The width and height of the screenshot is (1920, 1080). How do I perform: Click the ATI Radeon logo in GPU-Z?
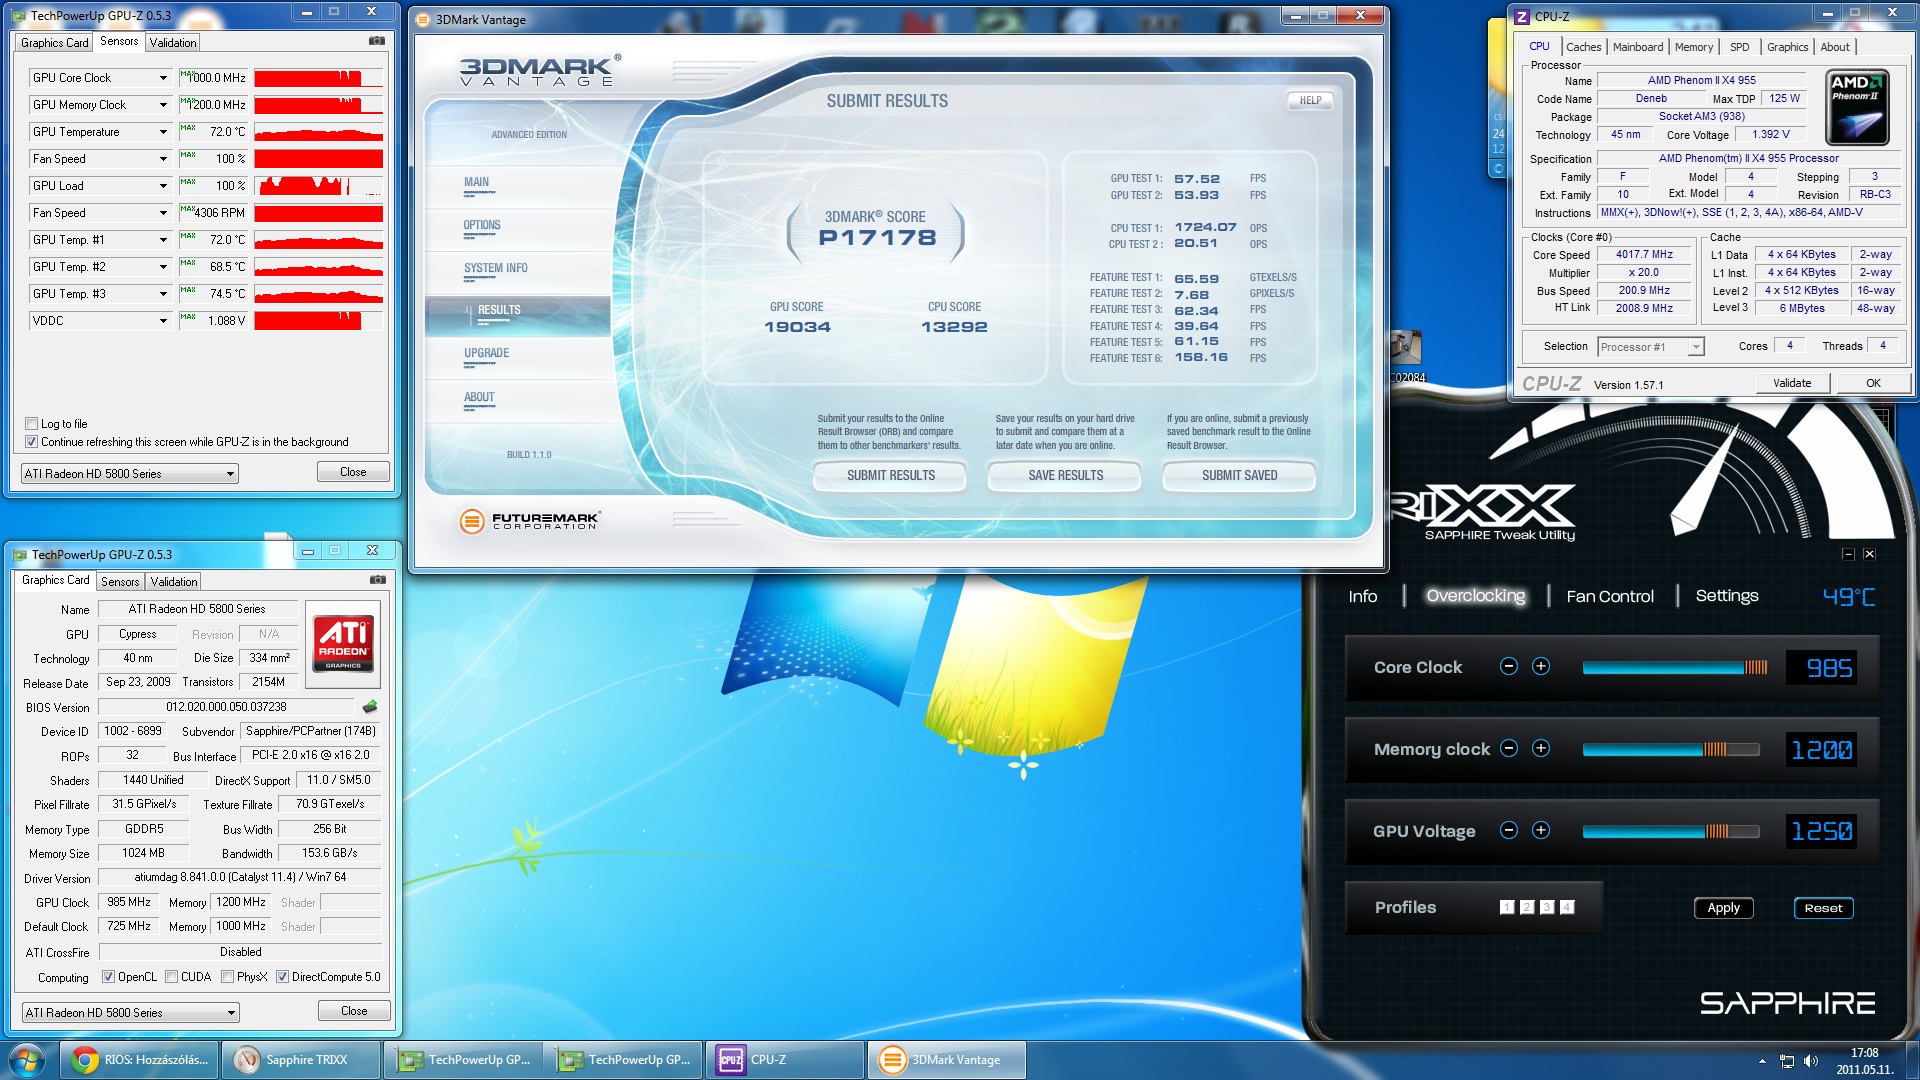click(x=344, y=642)
